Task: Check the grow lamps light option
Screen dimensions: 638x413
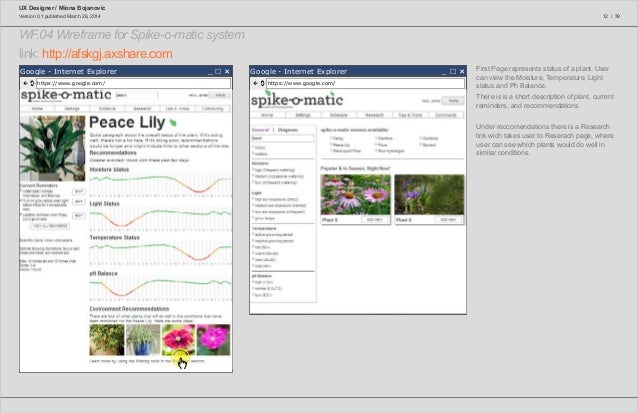Action: [x=253, y=218]
